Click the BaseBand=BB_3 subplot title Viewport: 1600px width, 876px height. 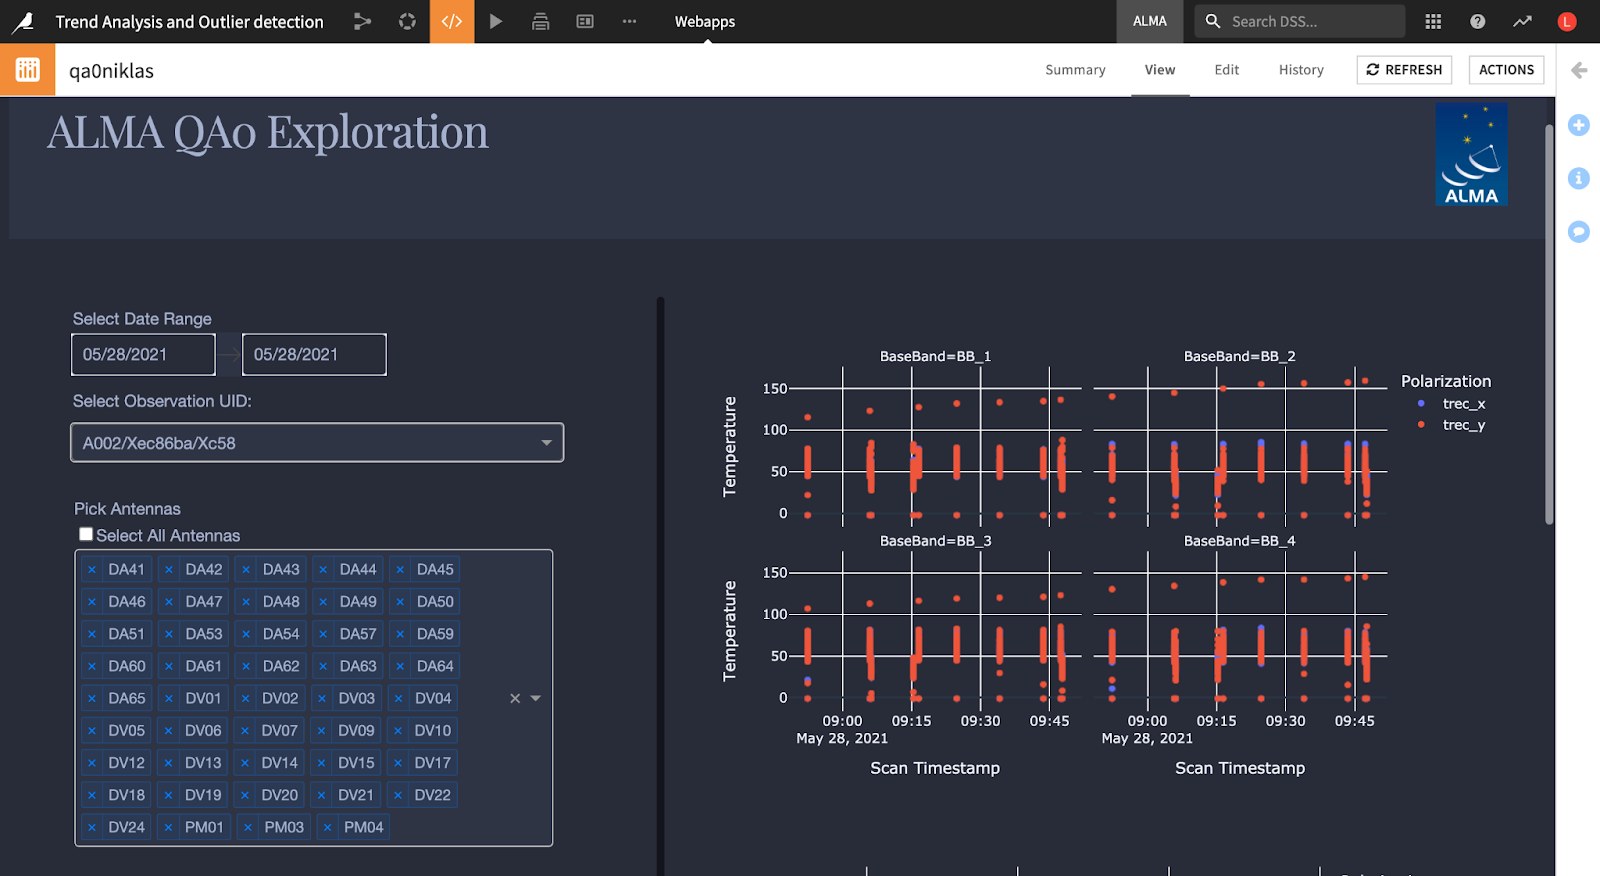tap(935, 541)
